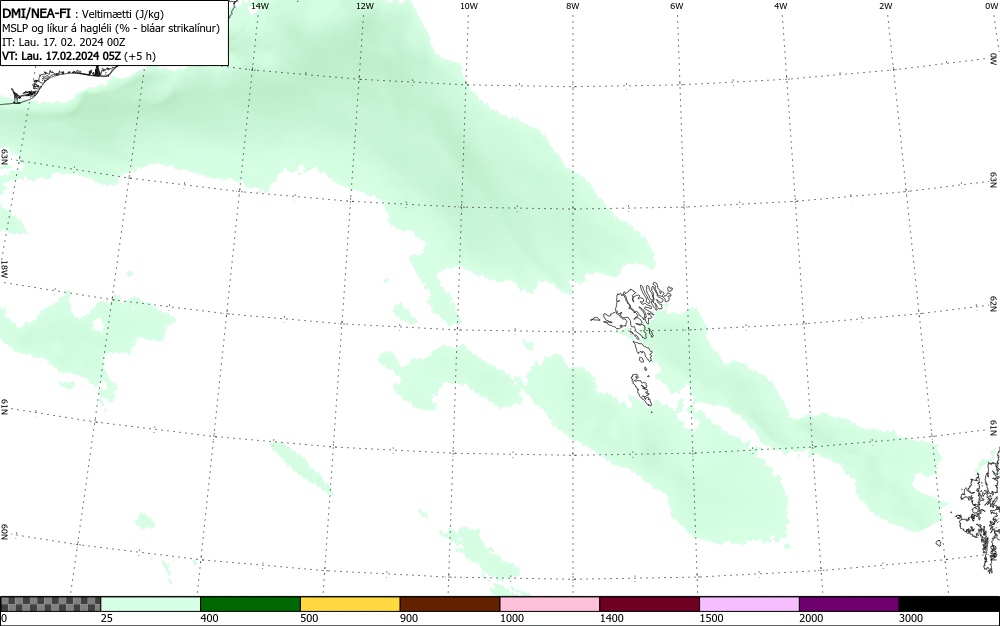This screenshot has width=1000, height=626.
Task: Click the yellow 500–900 legend swatch
Action: [x=350, y=604]
